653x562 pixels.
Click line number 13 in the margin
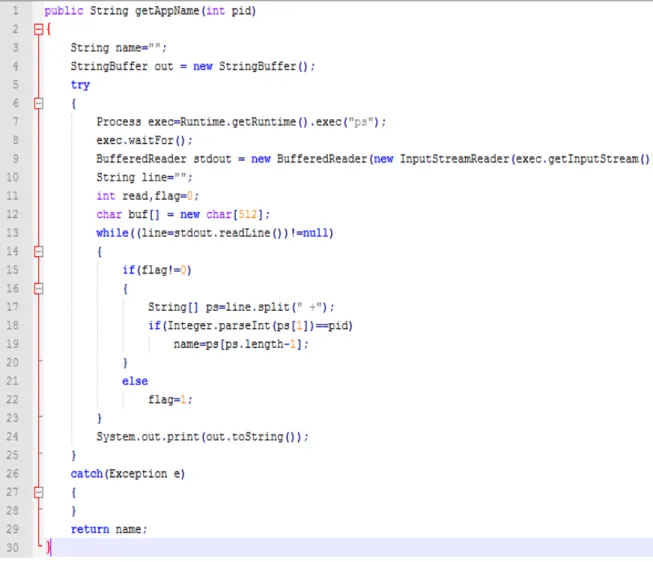tap(12, 232)
